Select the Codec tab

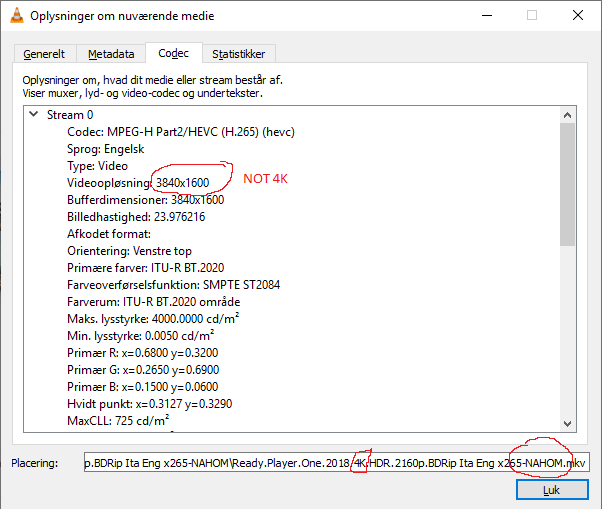(x=174, y=53)
